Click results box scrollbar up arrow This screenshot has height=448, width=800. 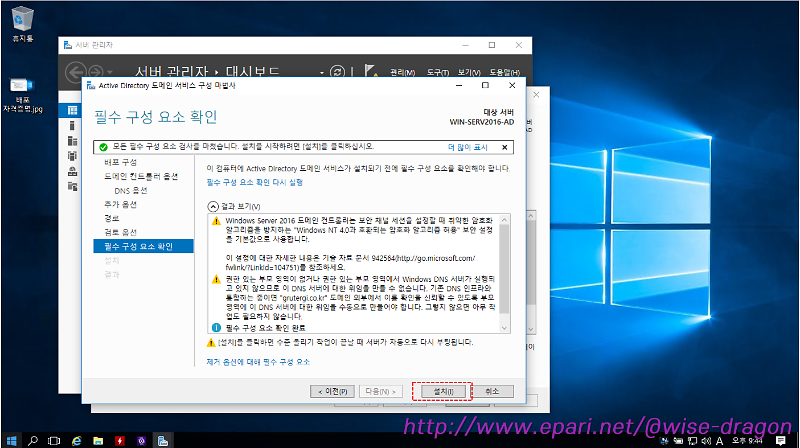click(505, 220)
